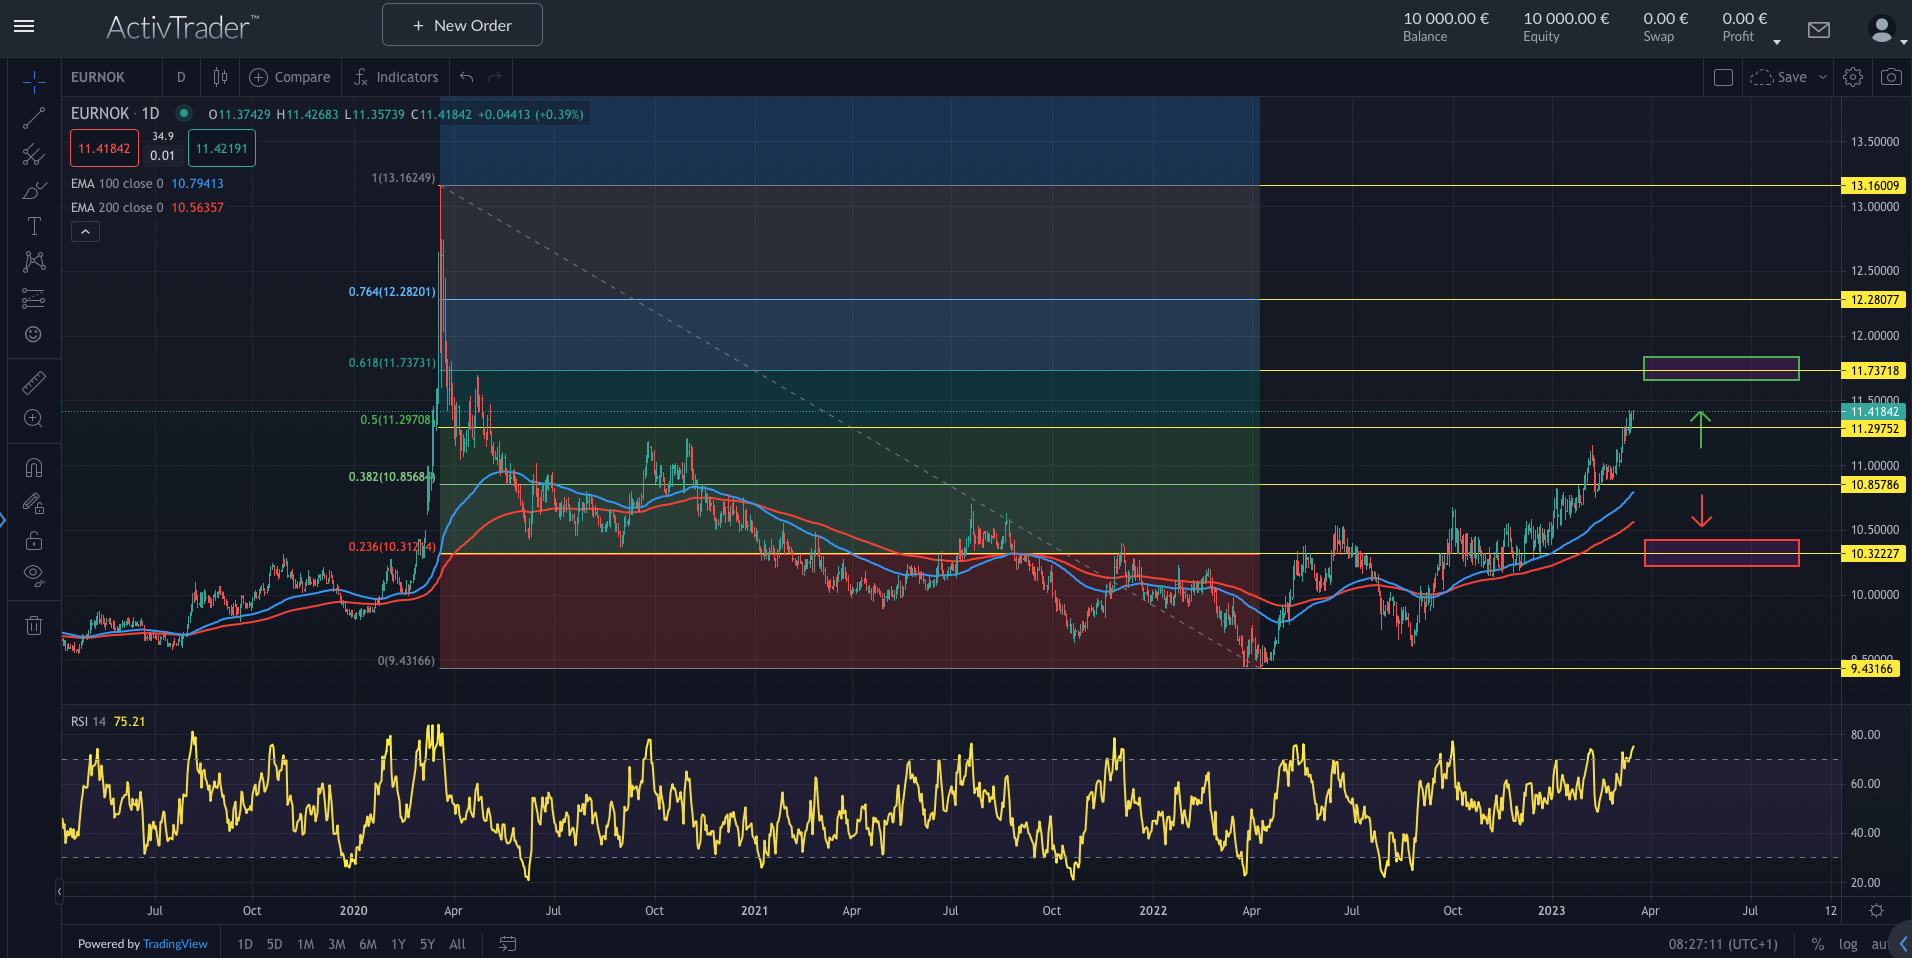
Task: Toggle log scale on price axis
Action: click(x=1848, y=944)
